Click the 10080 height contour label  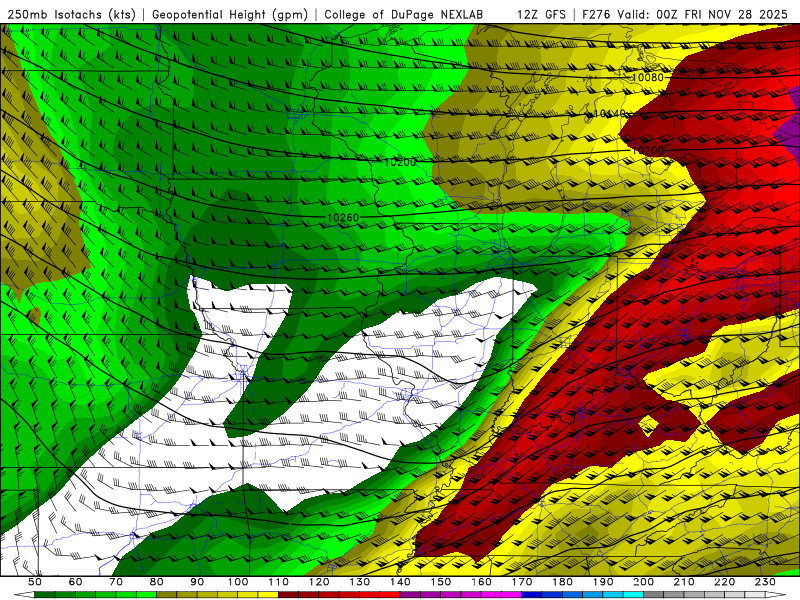pos(647,77)
